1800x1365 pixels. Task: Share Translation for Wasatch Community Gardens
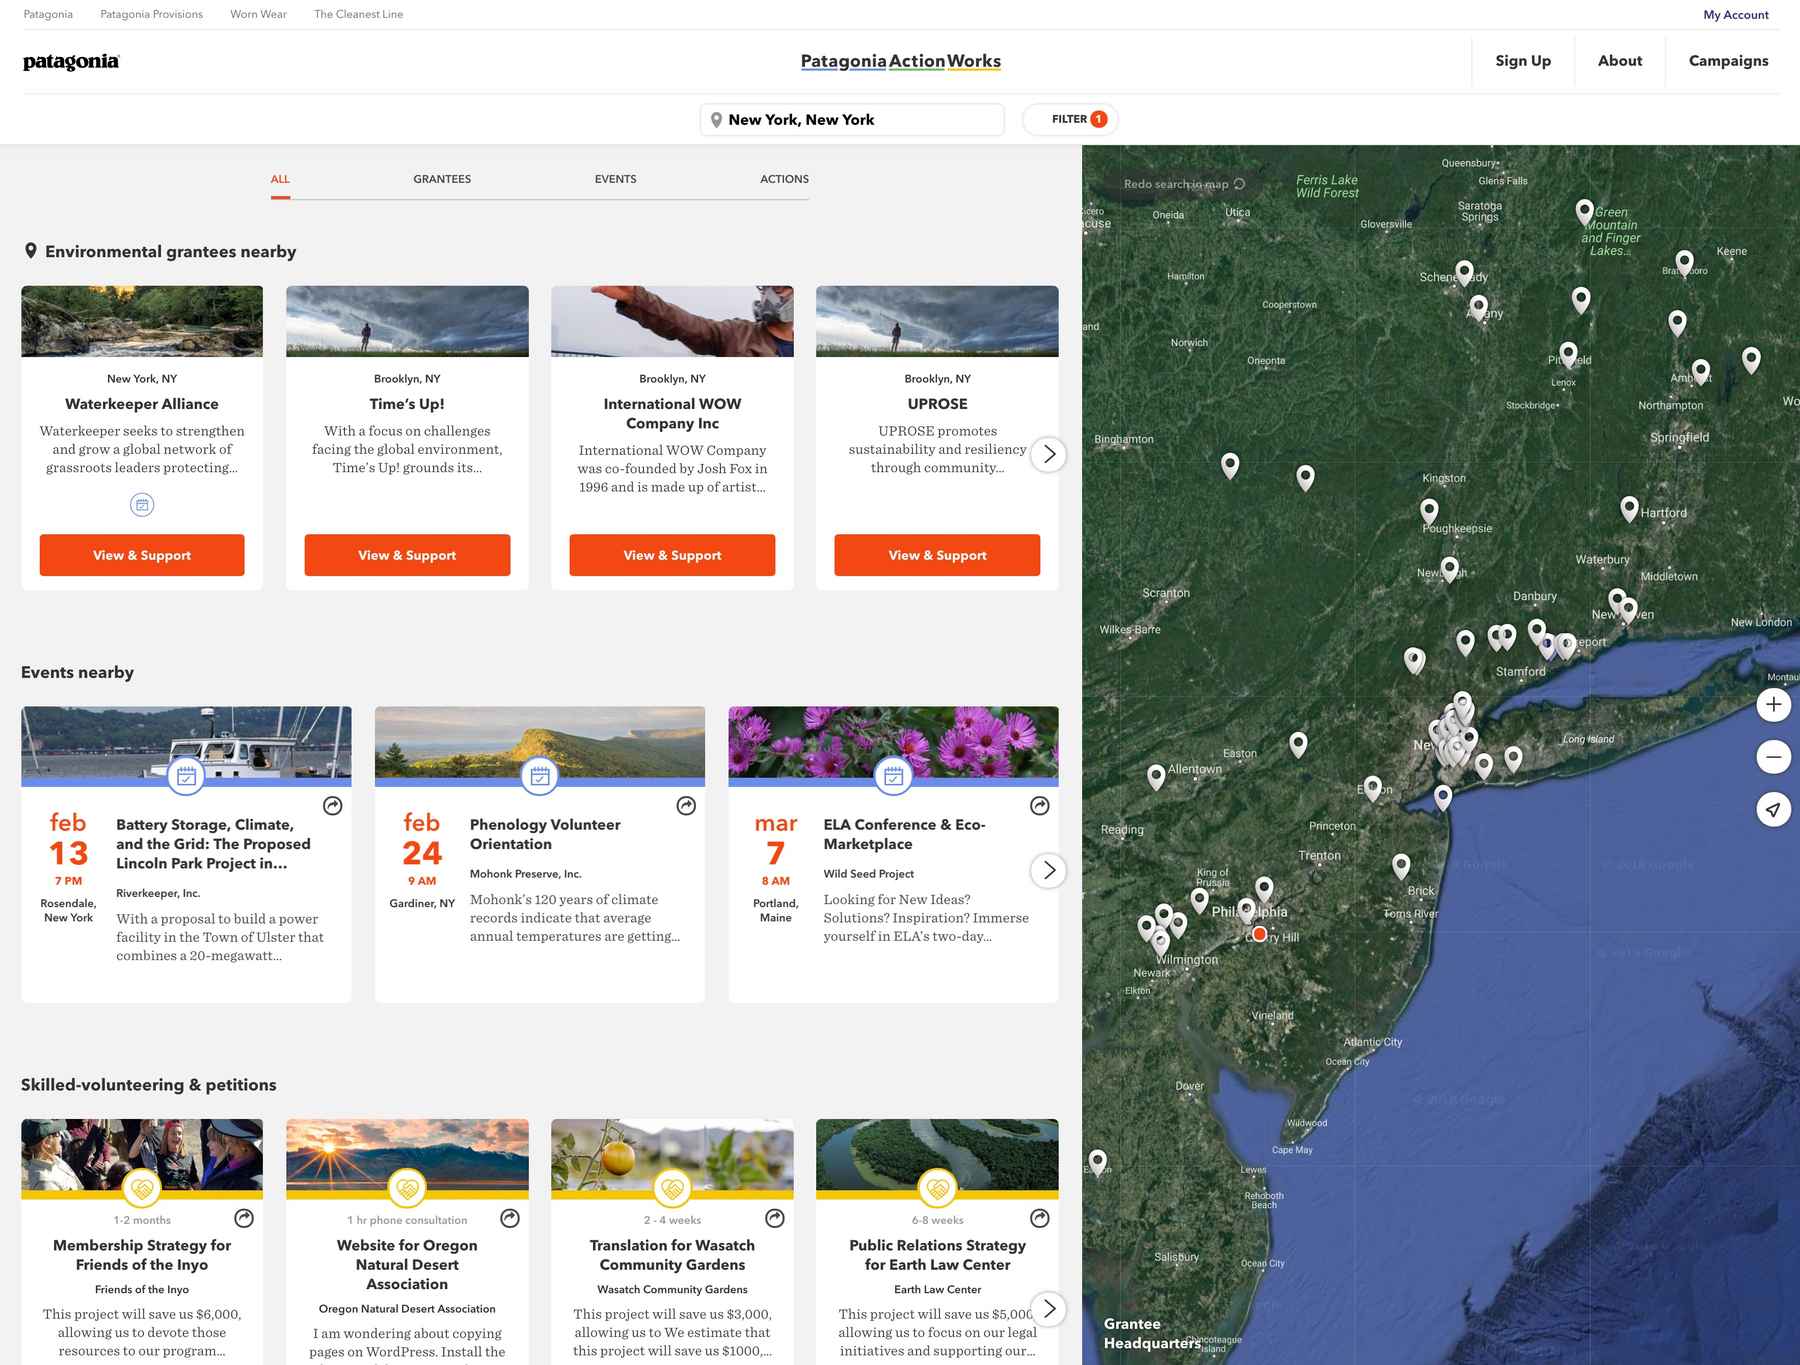(775, 1218)
